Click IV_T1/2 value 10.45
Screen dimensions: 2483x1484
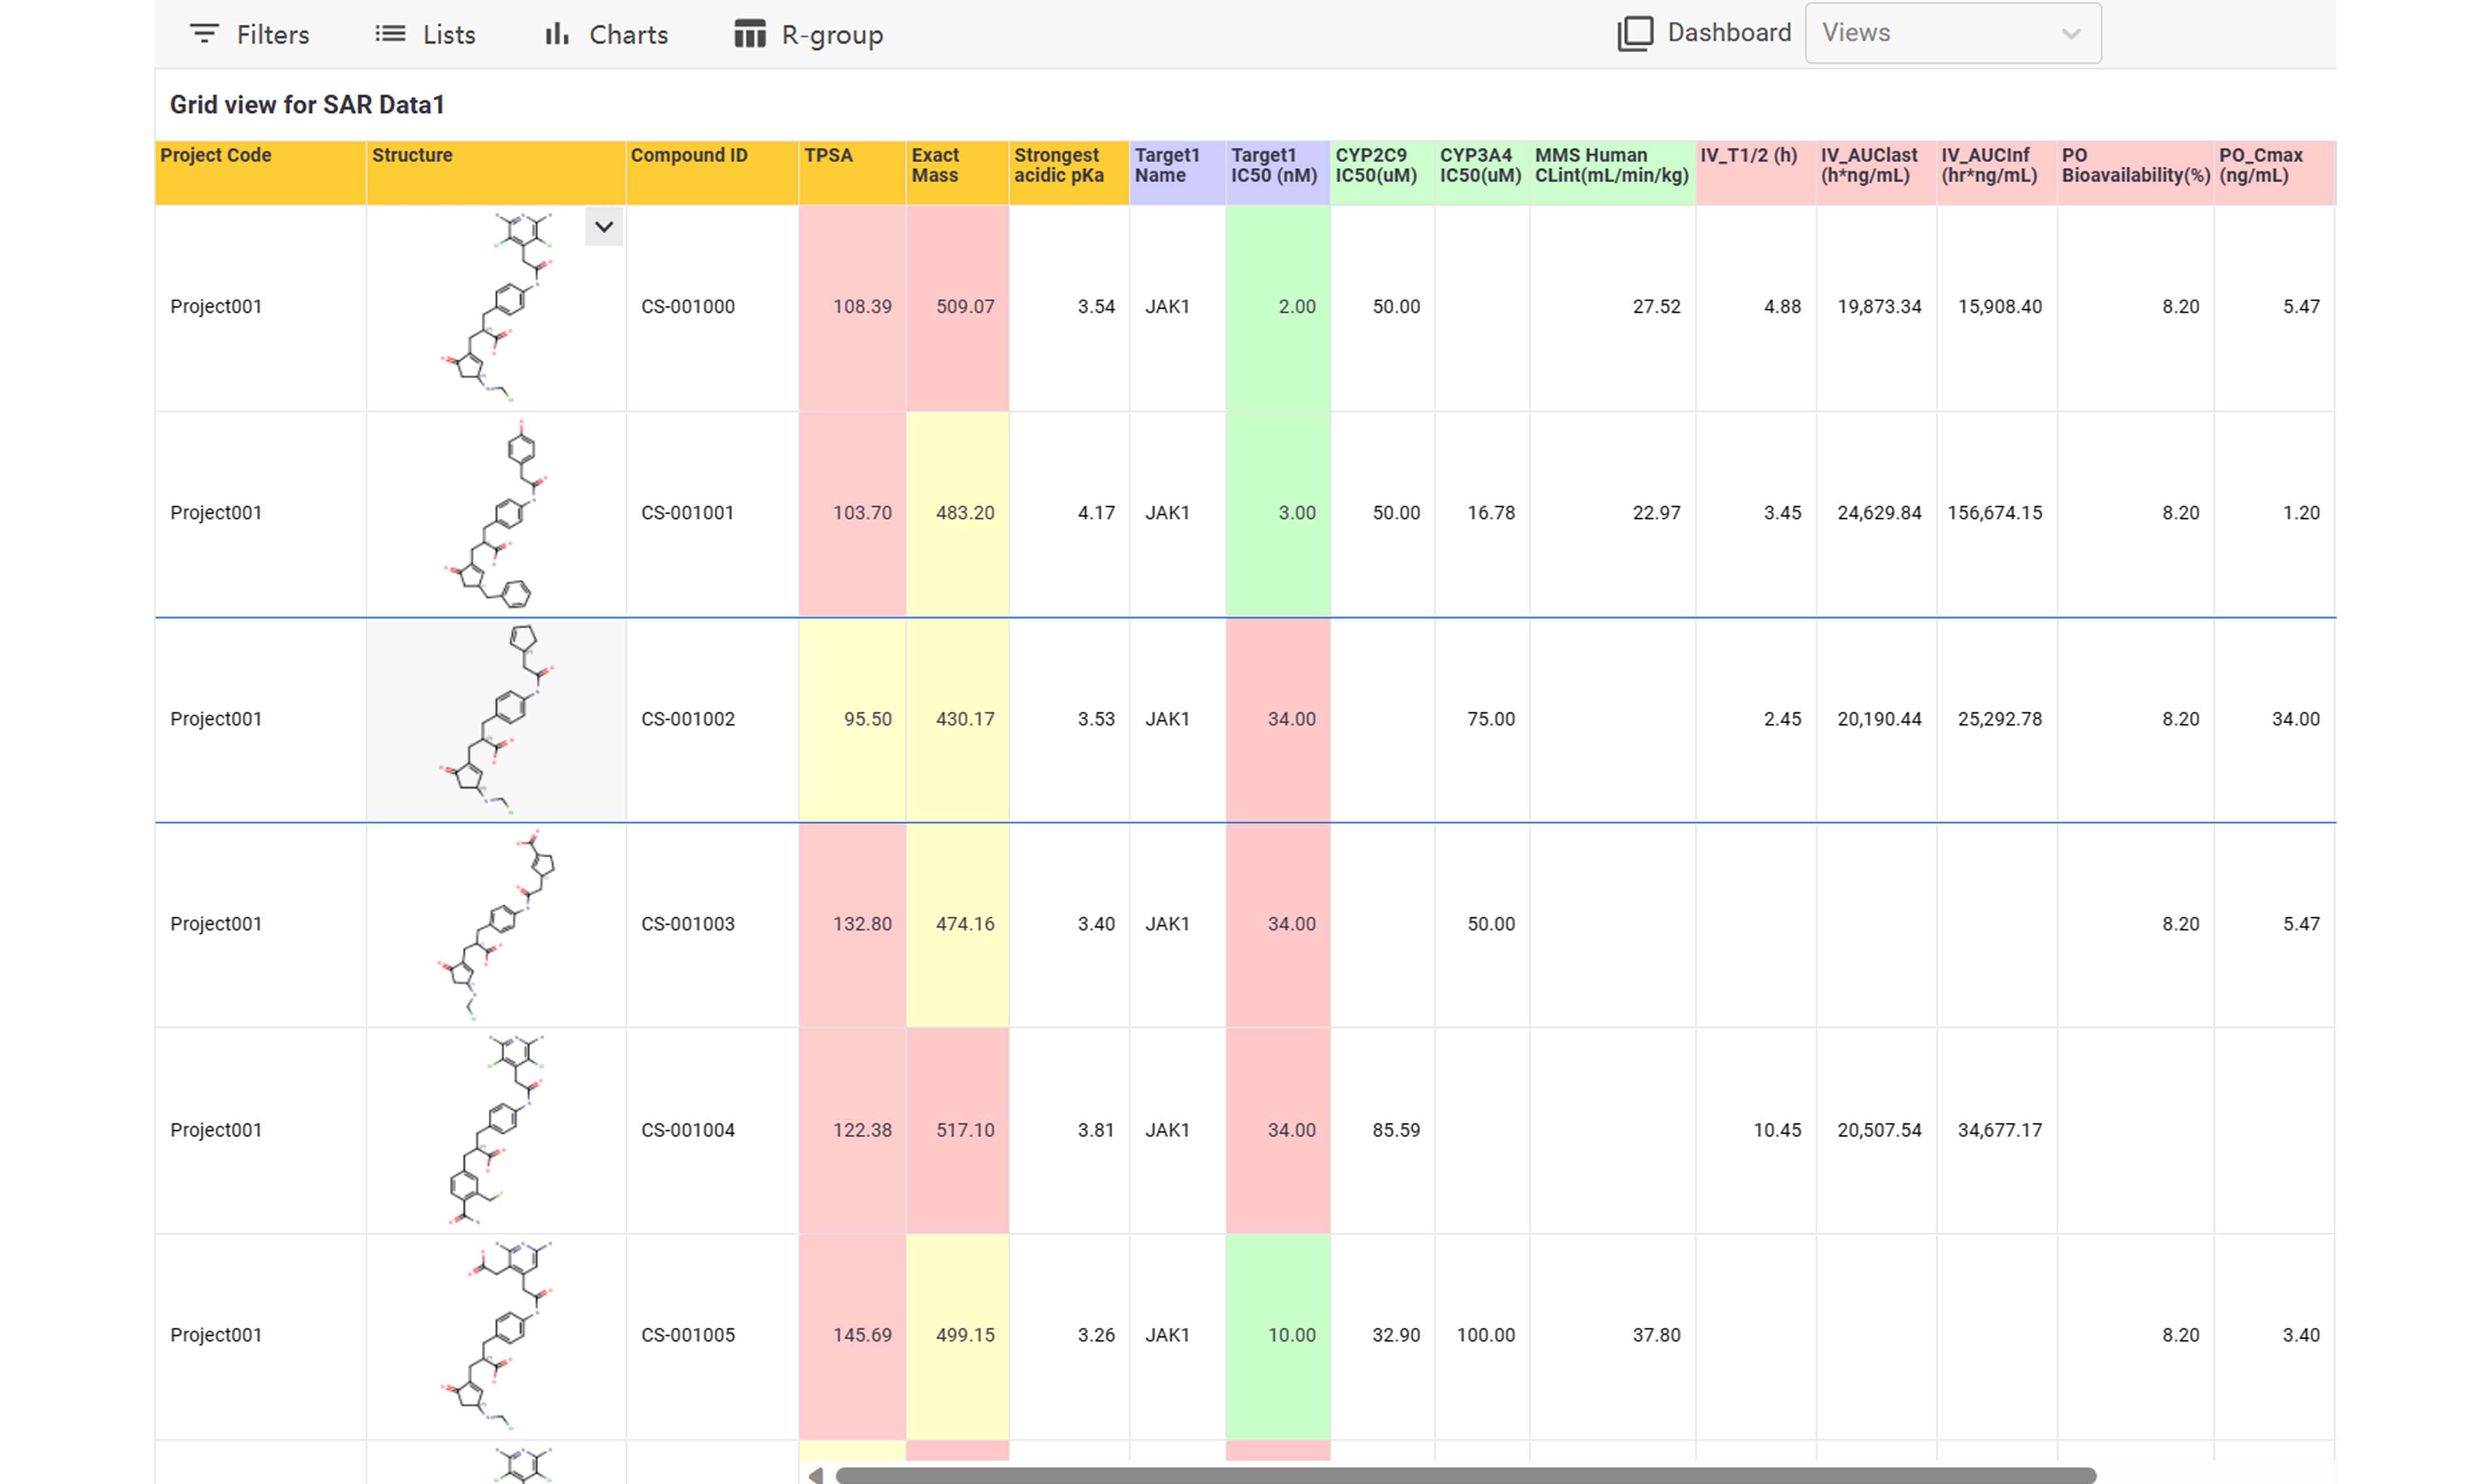tap(1777, 1130)
